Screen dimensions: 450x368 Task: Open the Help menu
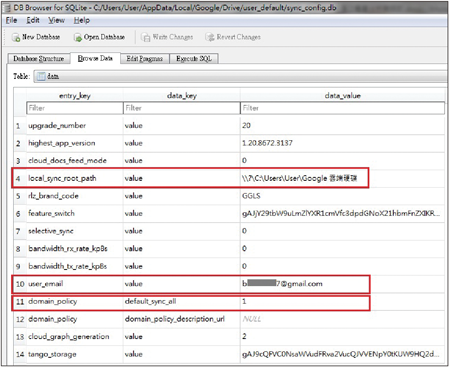[82, 20]
